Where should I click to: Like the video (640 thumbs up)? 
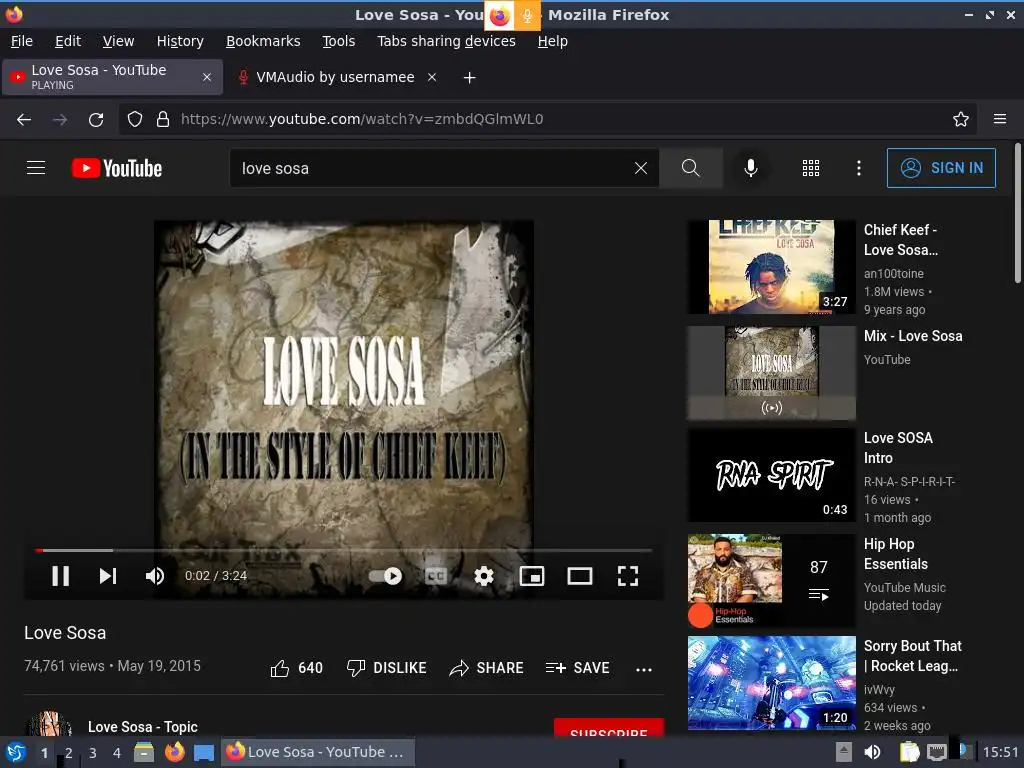296,668
